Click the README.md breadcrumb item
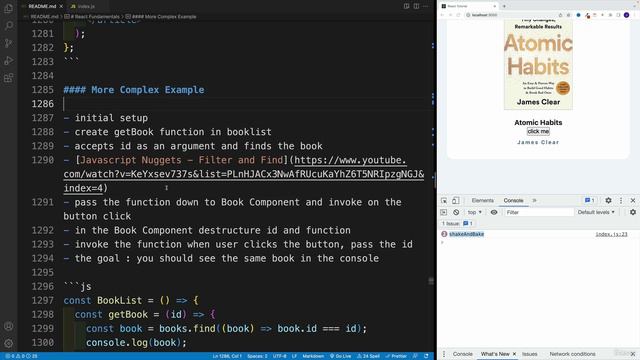The height and width of the screenshot is (360, 640). tap(44, 17)
